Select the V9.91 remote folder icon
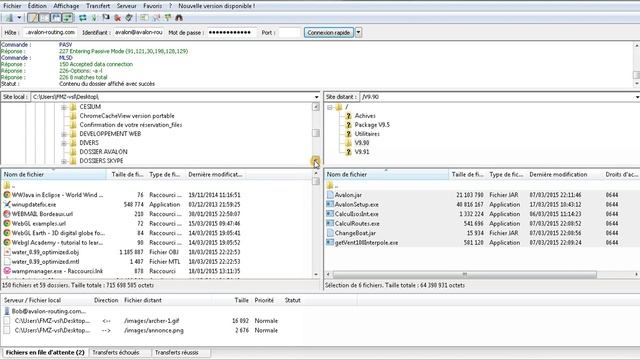The height and width of the screenshot is (360, 640). tap(348, 152)
